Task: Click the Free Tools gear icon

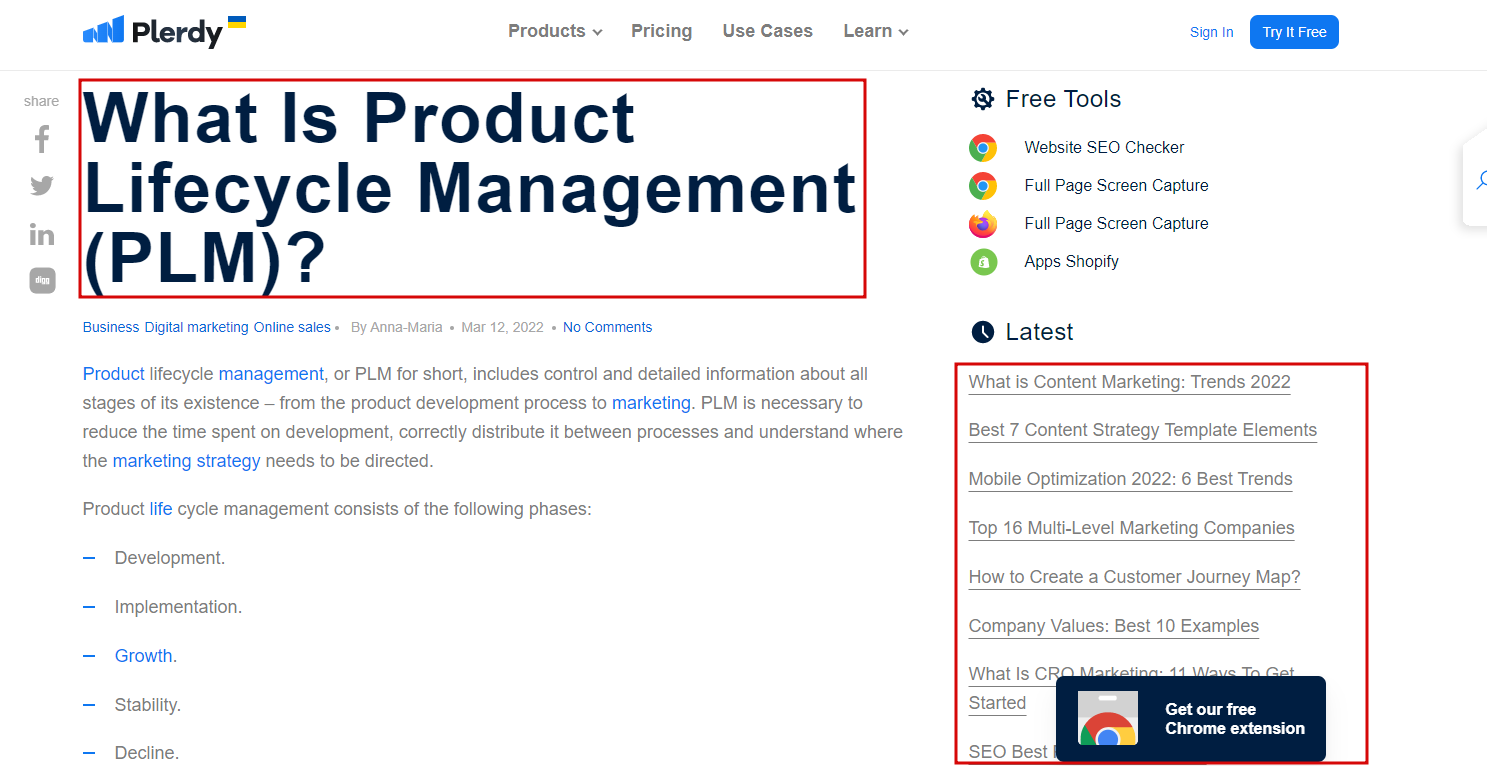Action: pos(983,98)
